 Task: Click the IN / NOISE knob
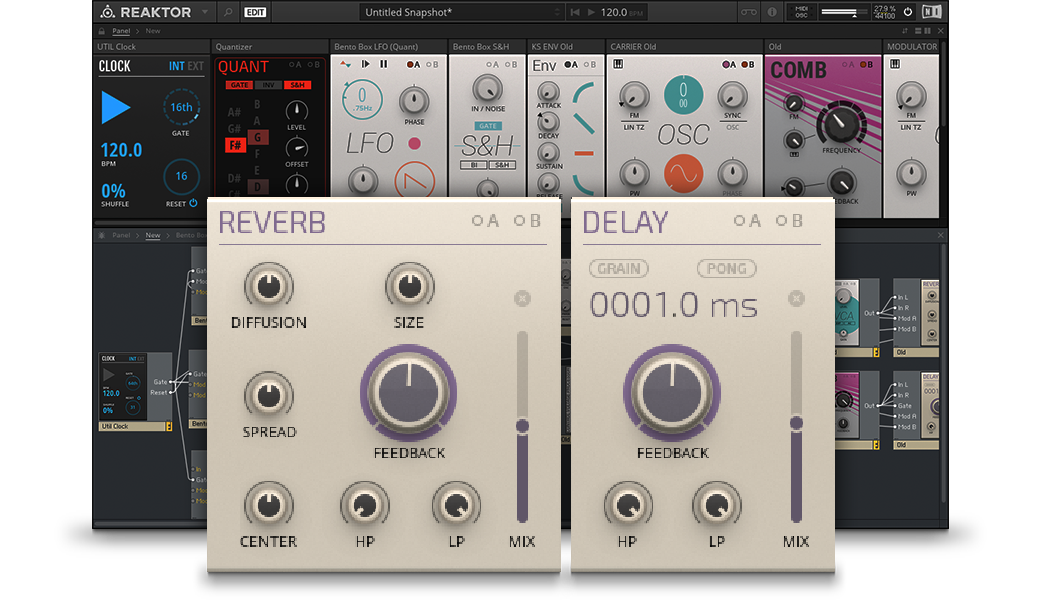tap(488, 90)
